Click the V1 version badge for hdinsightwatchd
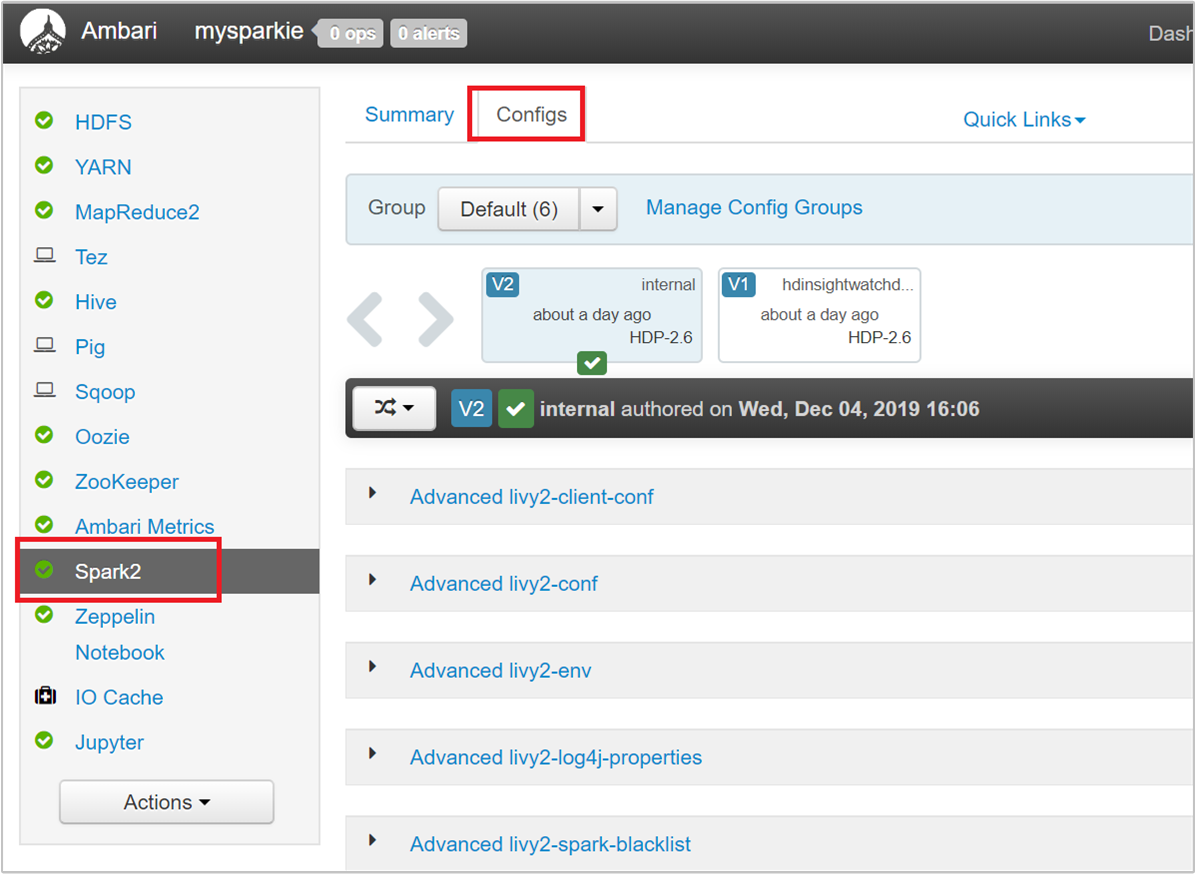 point(738,284)
